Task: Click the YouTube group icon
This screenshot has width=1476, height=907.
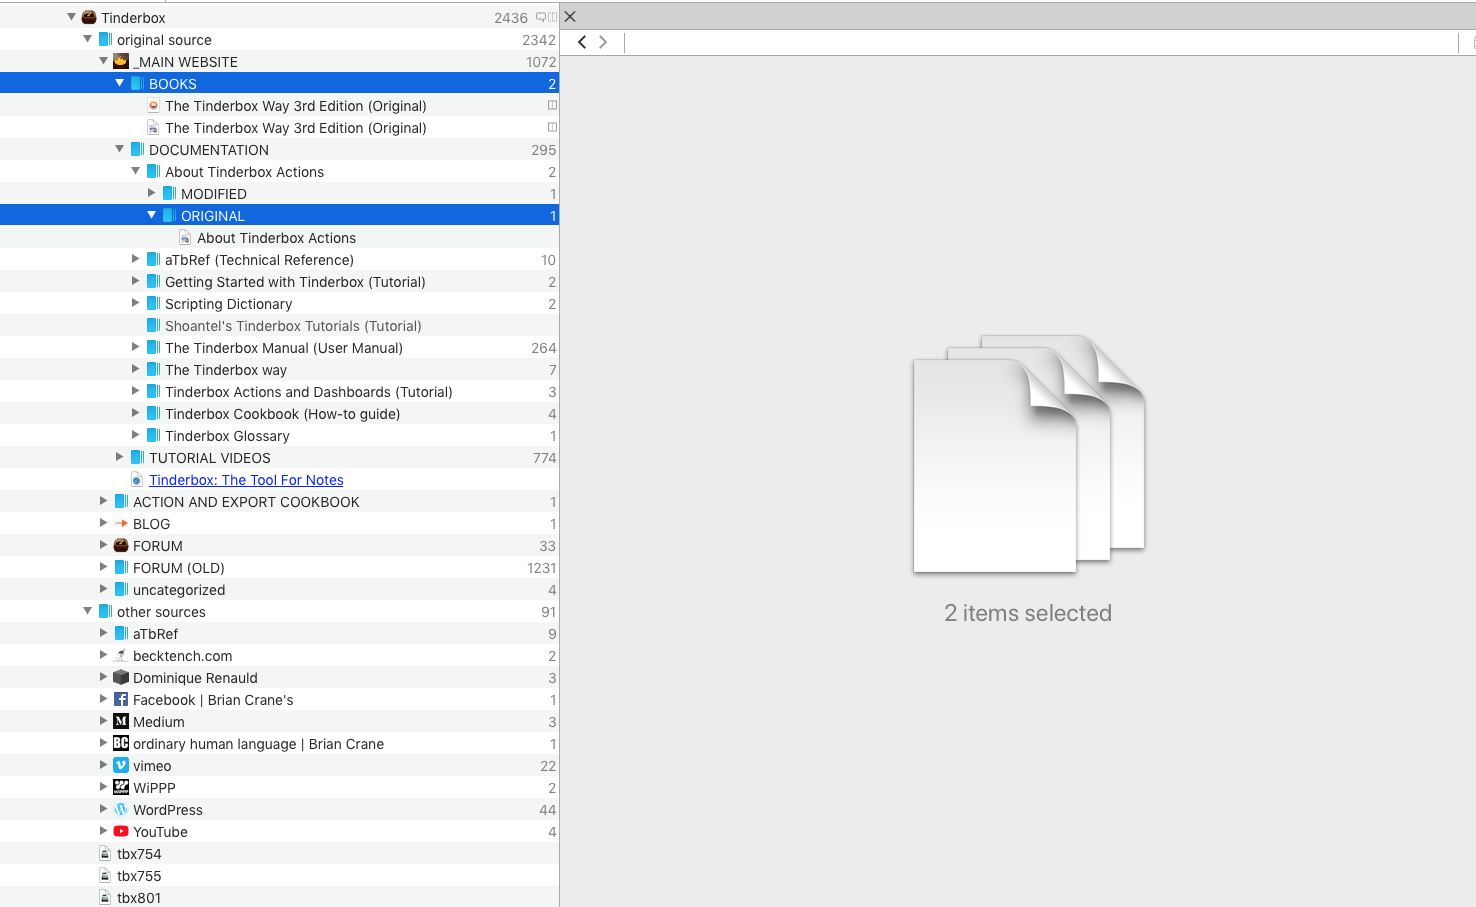Action: [121, 832]
